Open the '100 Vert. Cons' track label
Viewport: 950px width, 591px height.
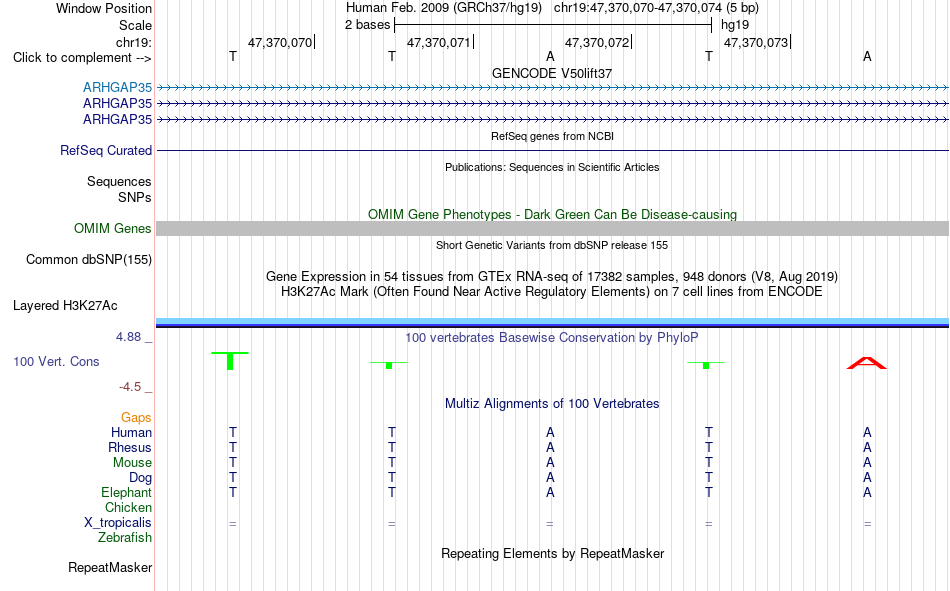tap(56, 361)
